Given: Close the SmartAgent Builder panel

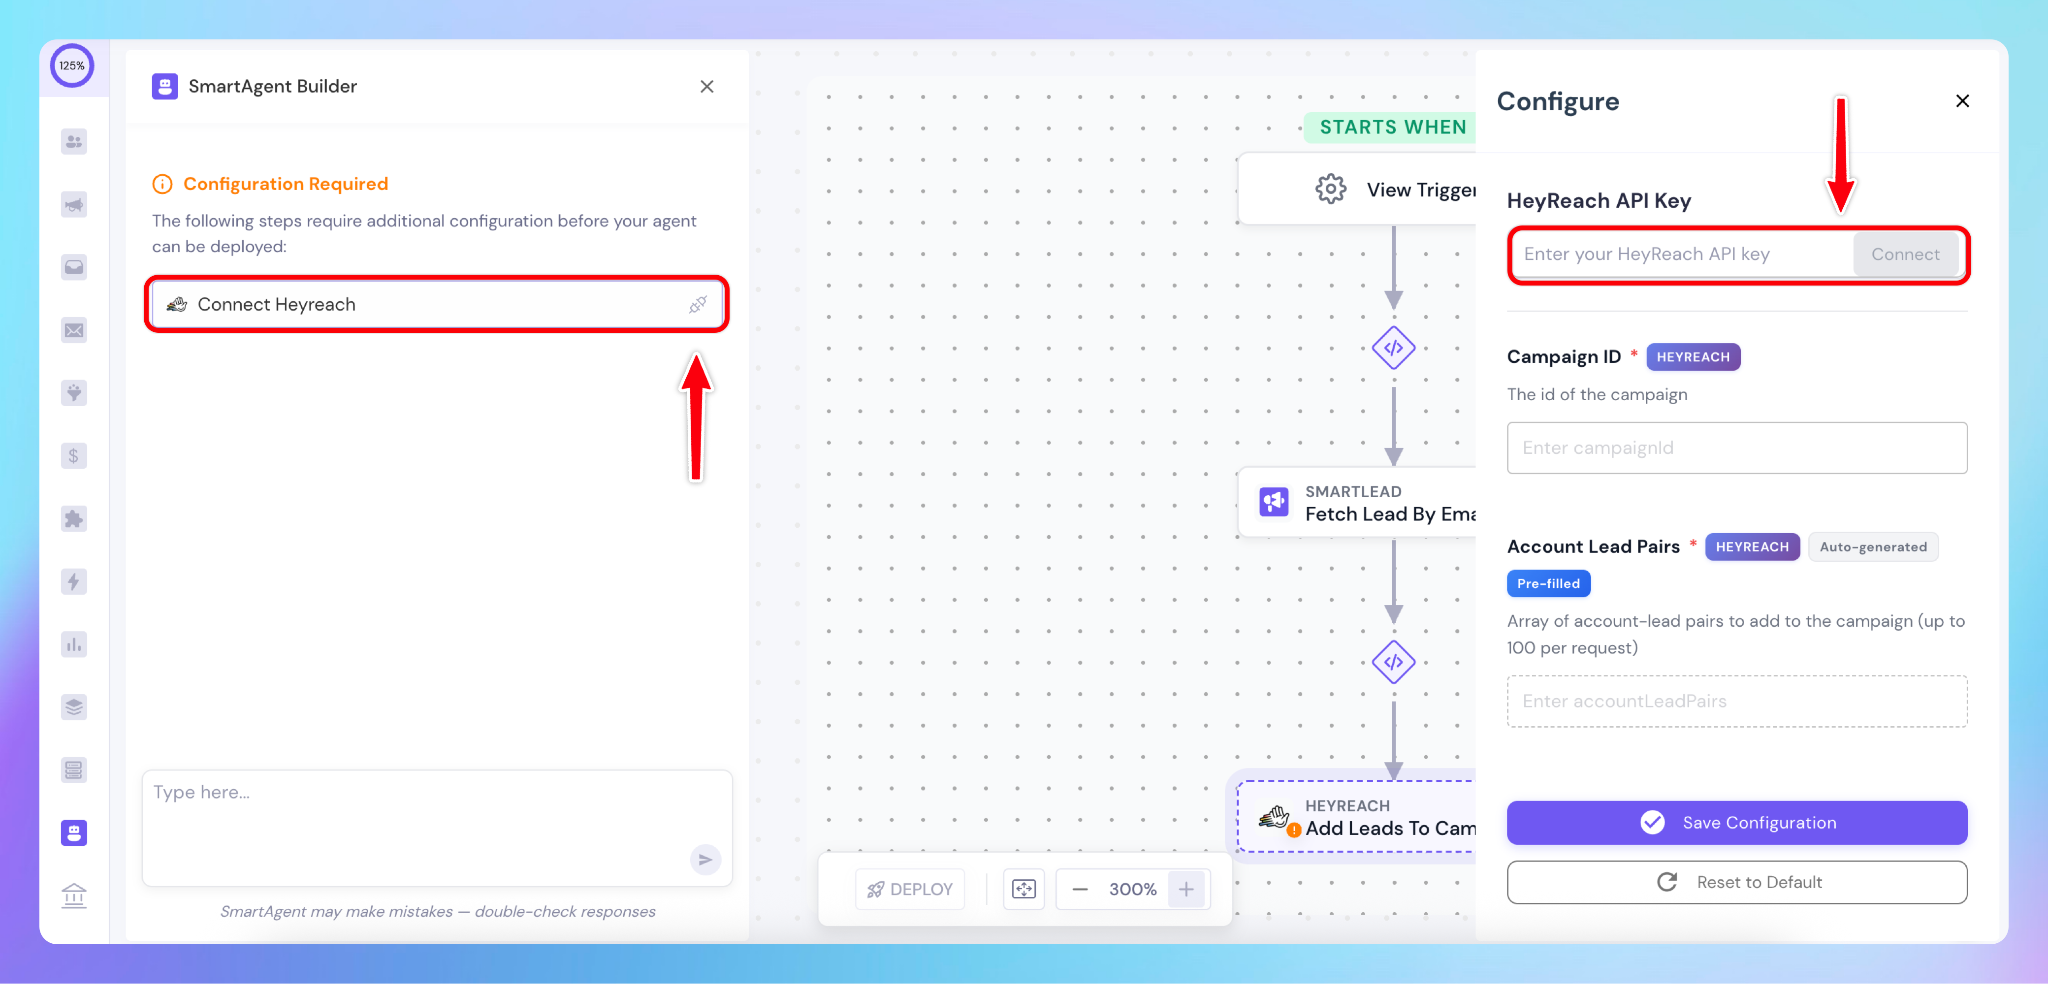Looking at the screenshot, I should (x=707, y=87).
